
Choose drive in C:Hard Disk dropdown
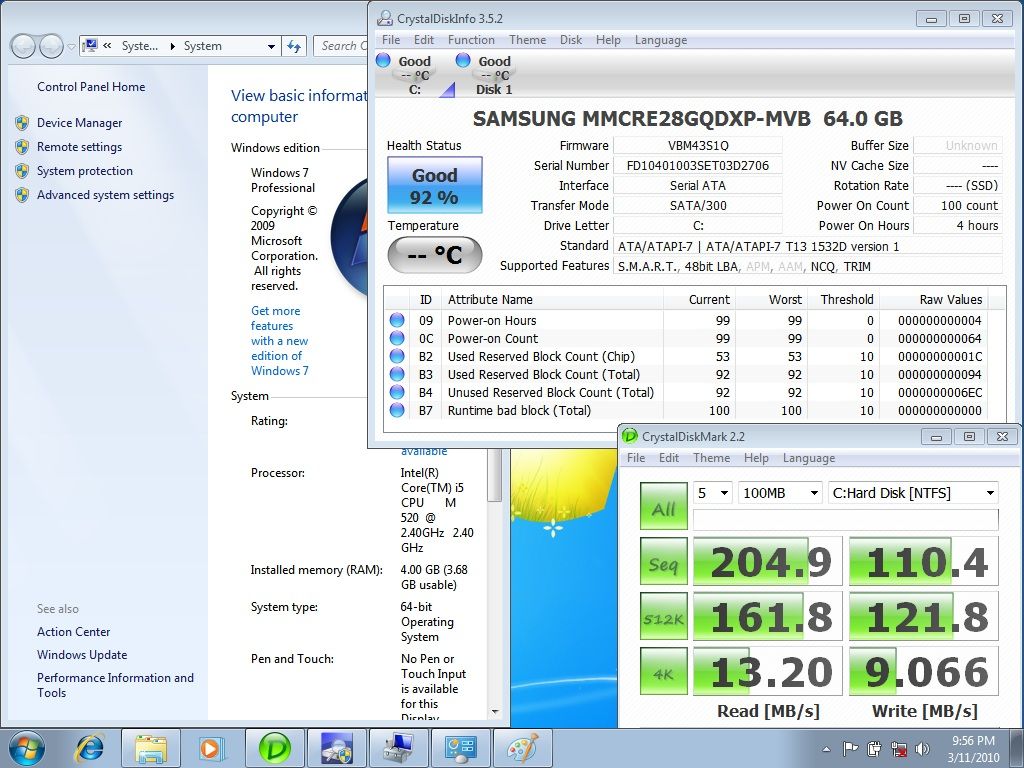913,493
